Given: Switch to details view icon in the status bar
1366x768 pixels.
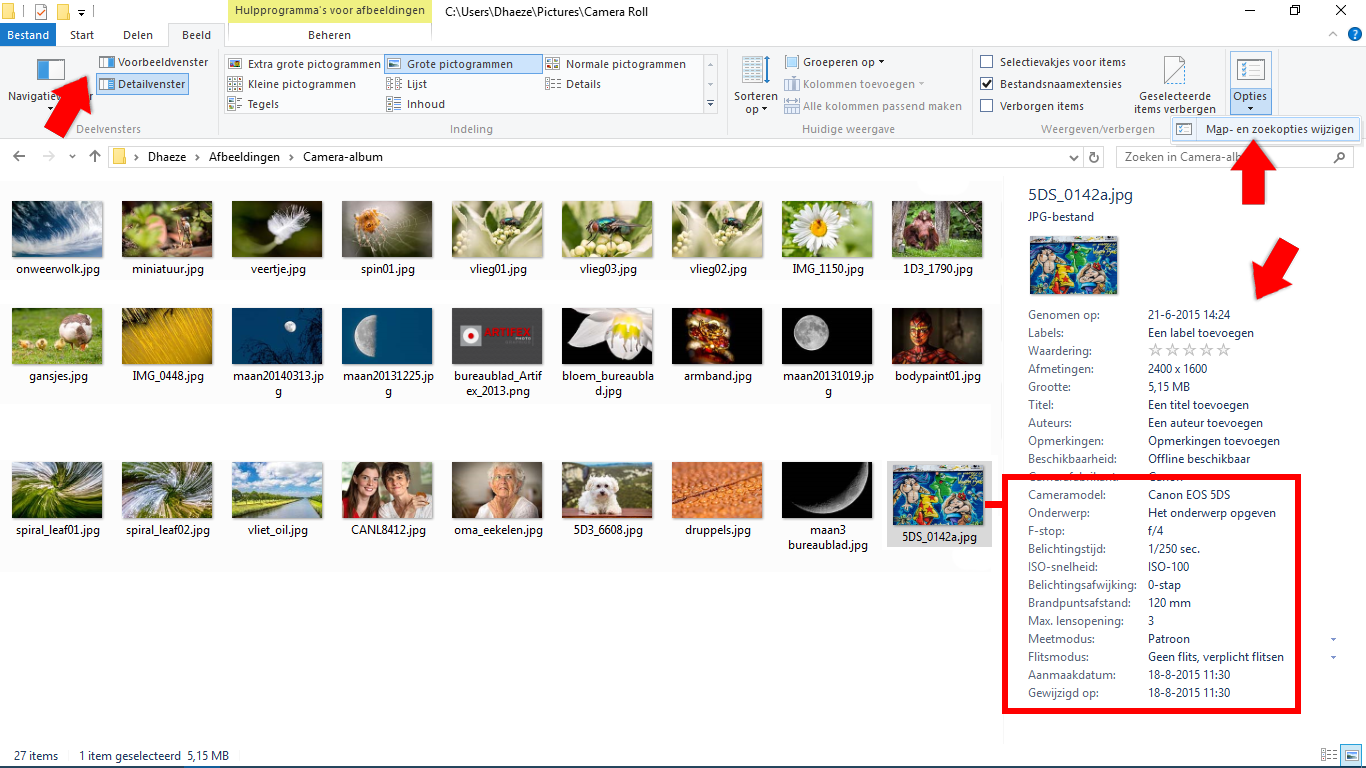Looking at the screenshot, I should click(1329, 755).
